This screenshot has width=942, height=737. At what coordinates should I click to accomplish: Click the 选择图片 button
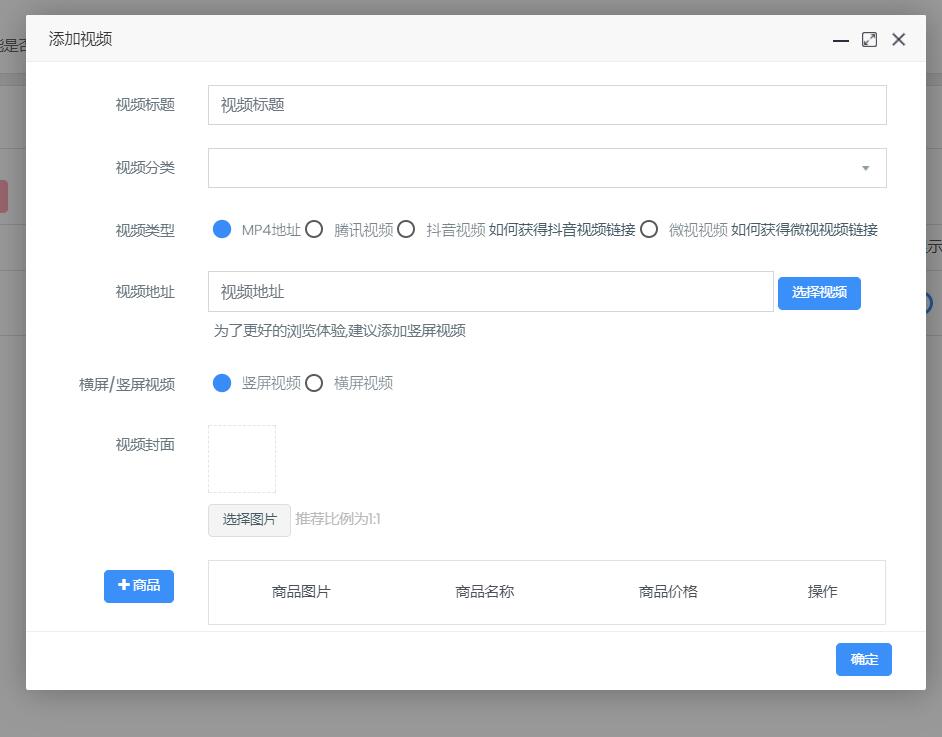pyautogui.click(x=249, y=520)
